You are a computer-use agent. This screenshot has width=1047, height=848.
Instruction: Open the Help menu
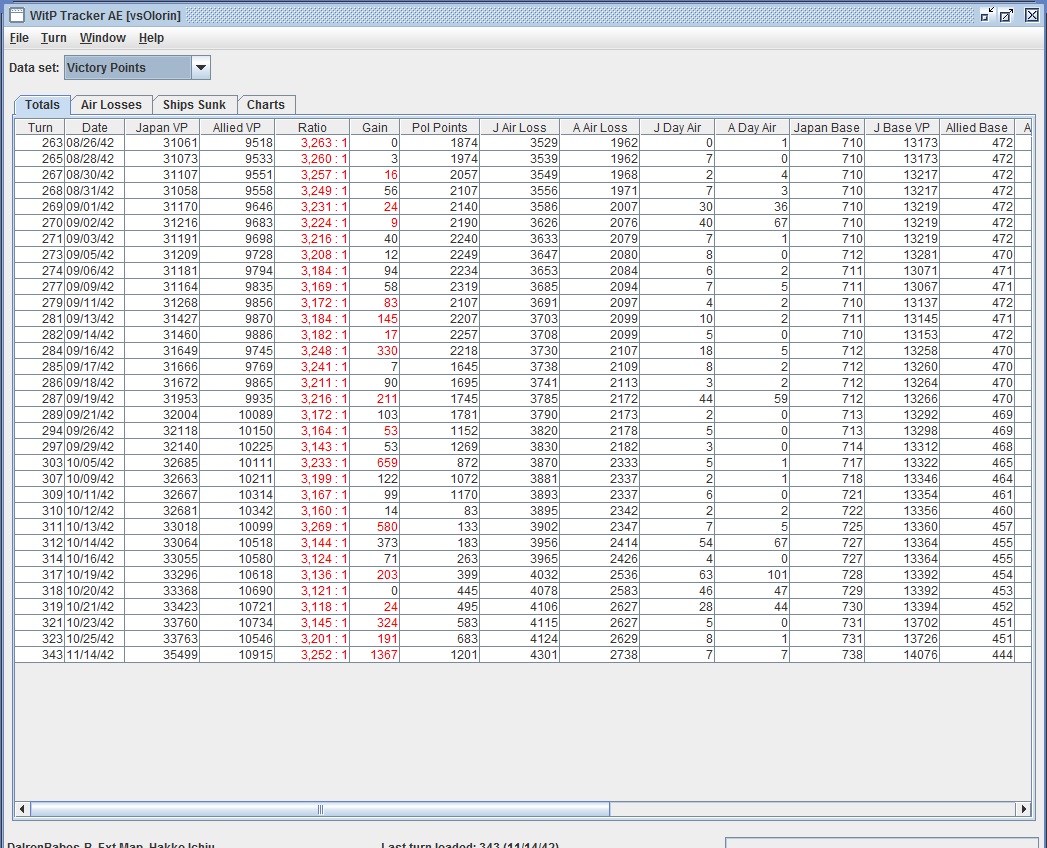(152, 38)
